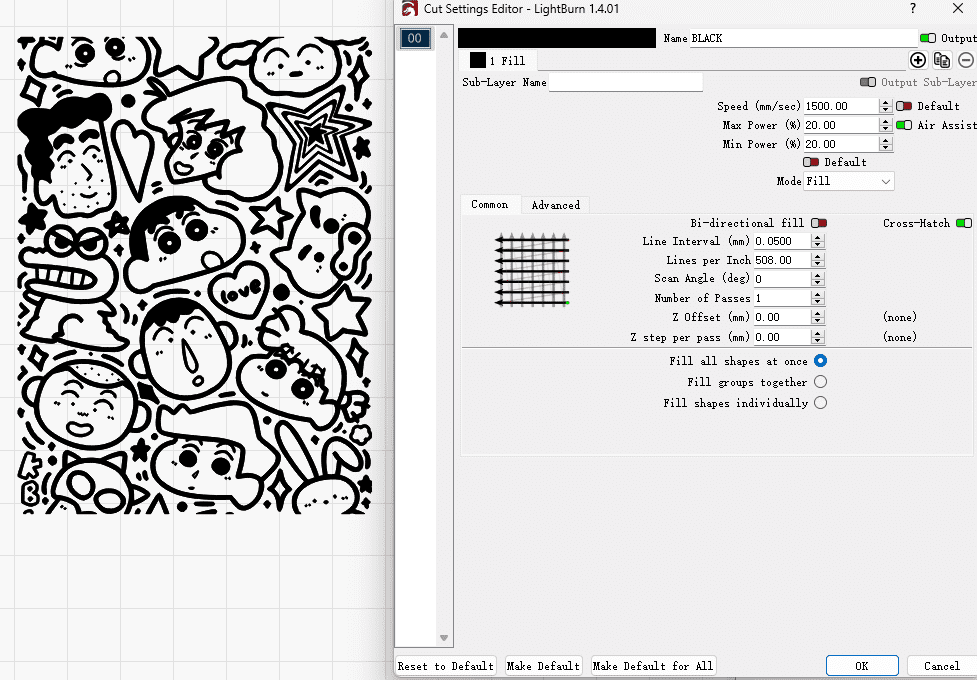Viewport: 977px width, 680px height.
Task: Click the black swatch on Fill tab
Action: (x=477, y=60)
